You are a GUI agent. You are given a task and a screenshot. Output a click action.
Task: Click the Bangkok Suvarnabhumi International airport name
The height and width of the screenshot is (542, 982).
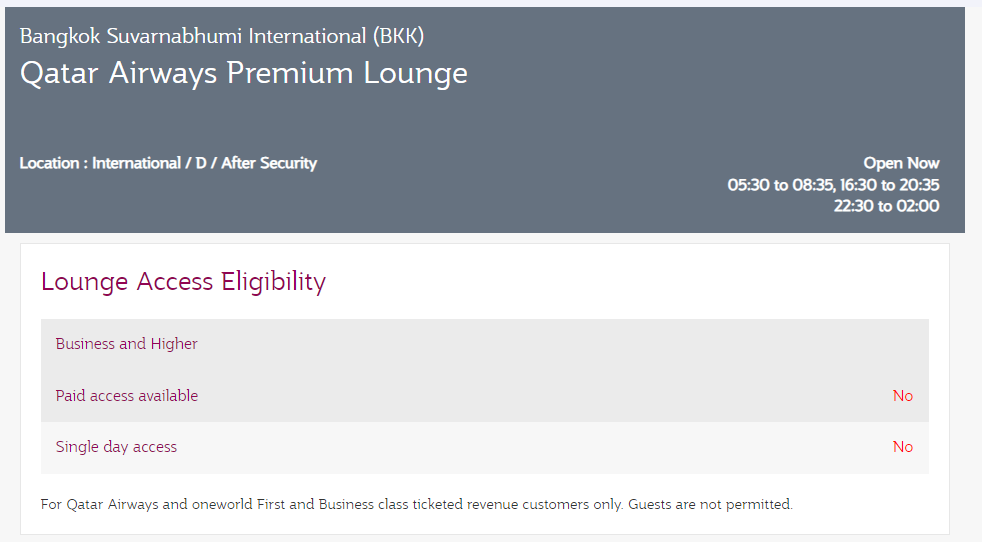click(194, 36)
